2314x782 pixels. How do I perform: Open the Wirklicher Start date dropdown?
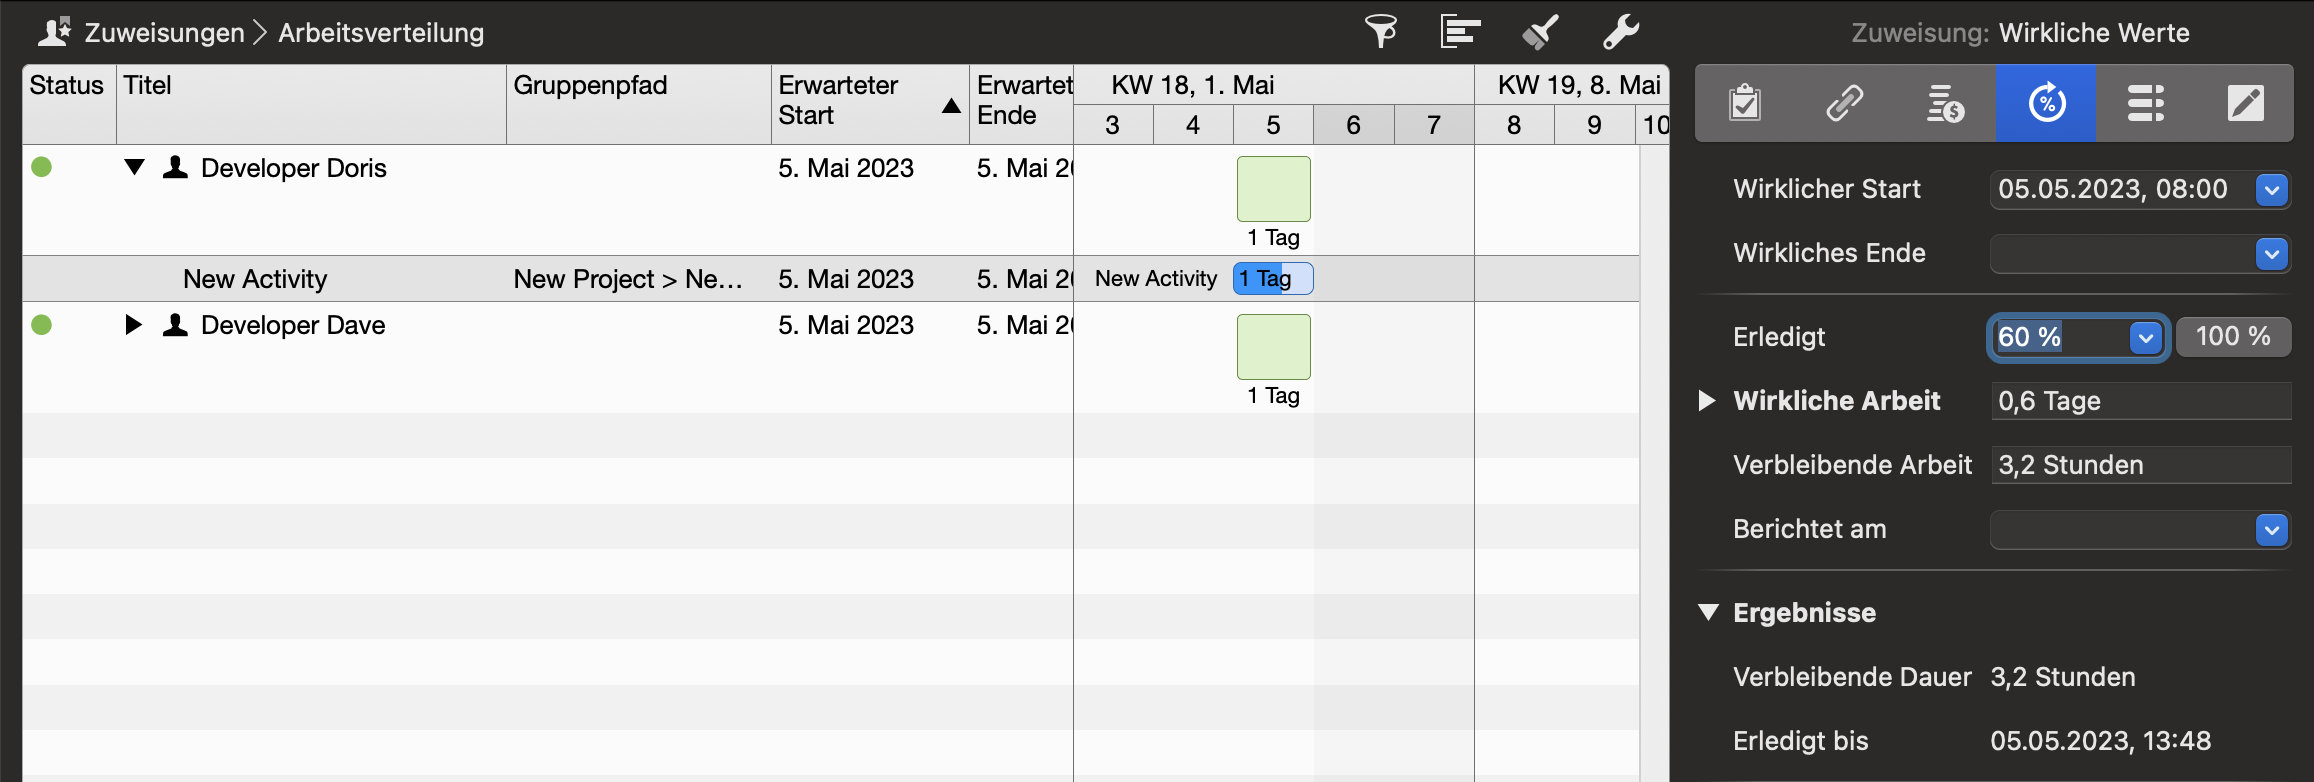click(2272, 189)
